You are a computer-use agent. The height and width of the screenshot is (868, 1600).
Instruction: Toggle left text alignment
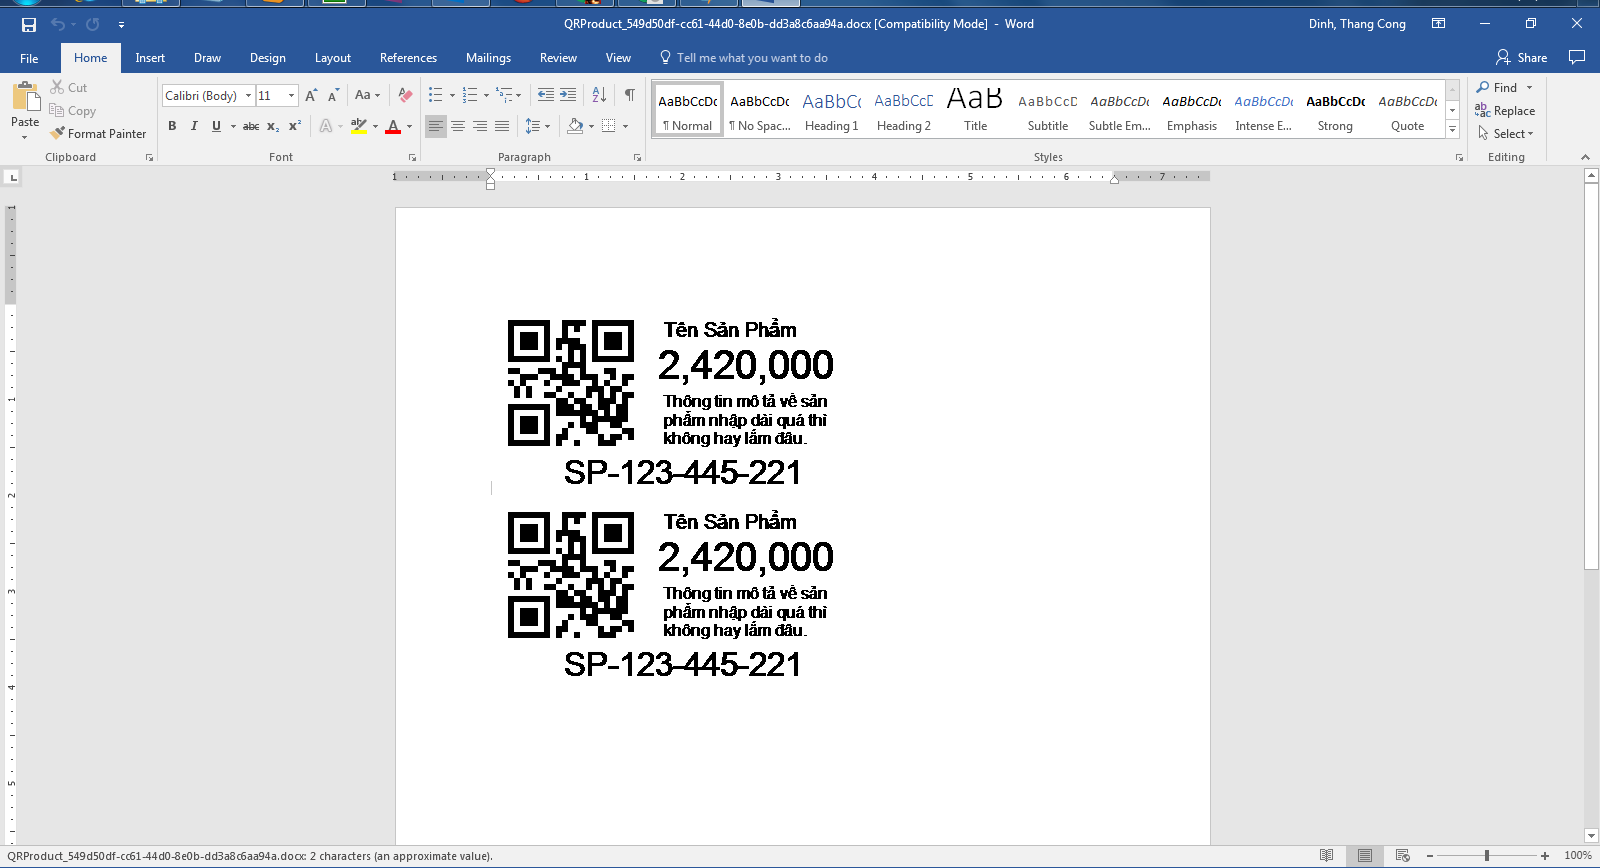(x=436, y=126)
